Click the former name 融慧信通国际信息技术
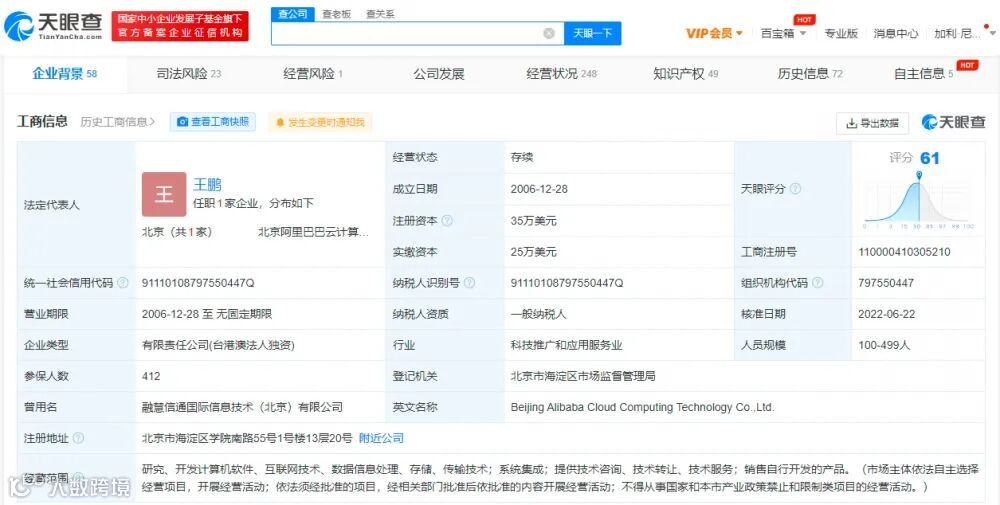1000x505 pixels. 242,407
